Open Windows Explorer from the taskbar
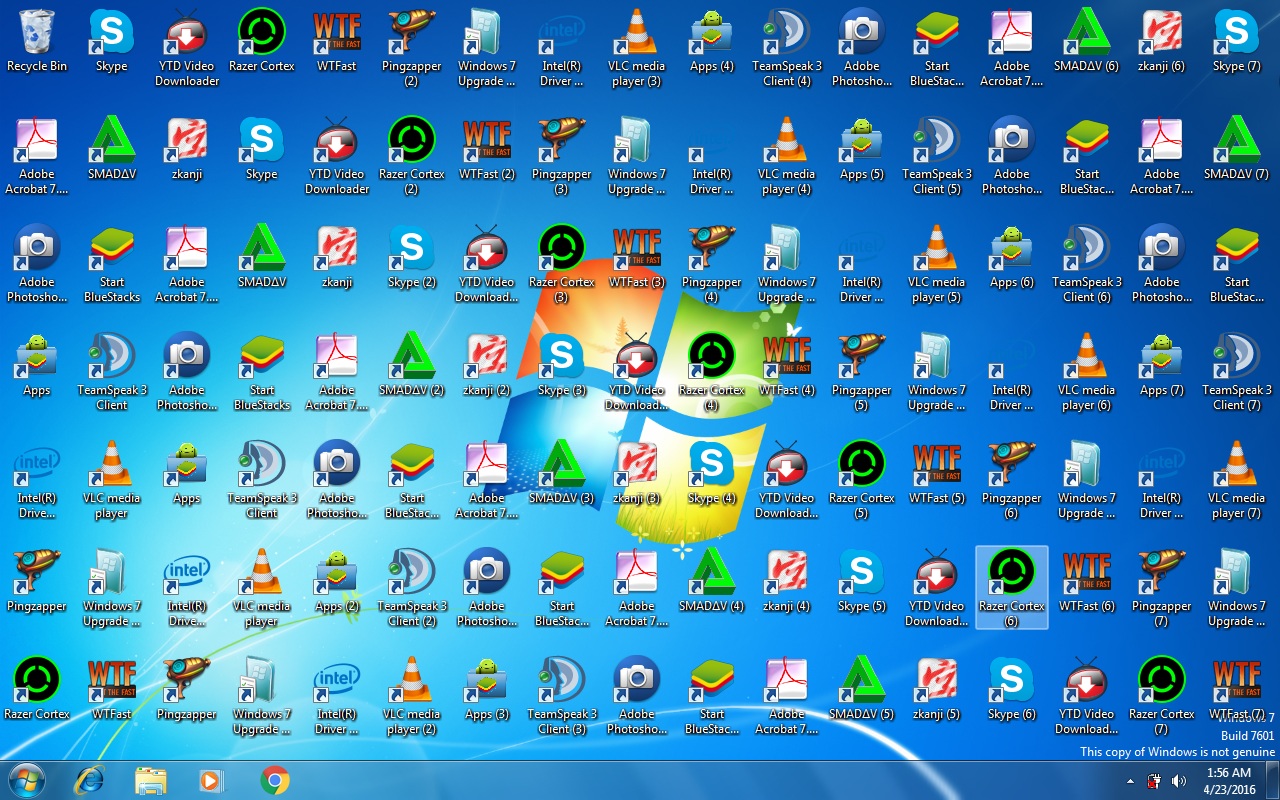This screenshot has height=800, width=1280. (150, 780)
